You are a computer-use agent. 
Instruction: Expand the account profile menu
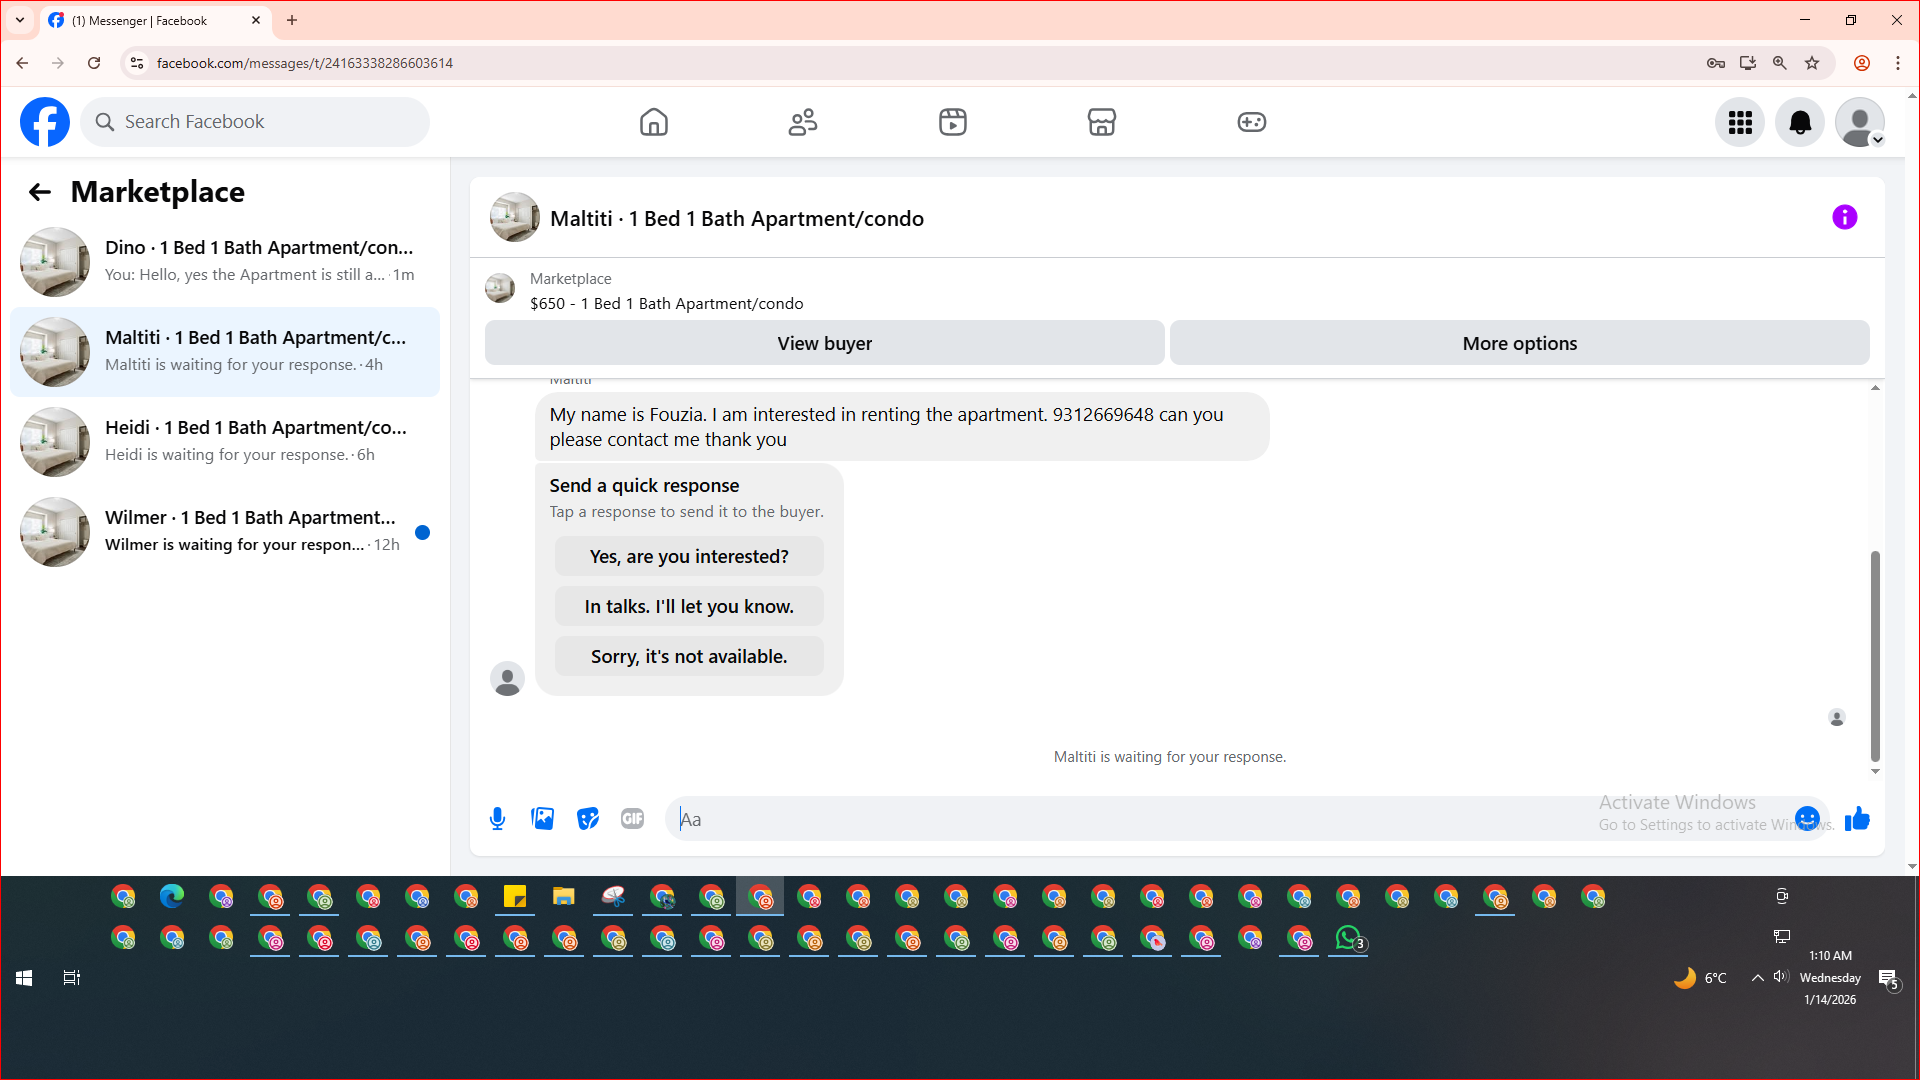click(1859, 122)
